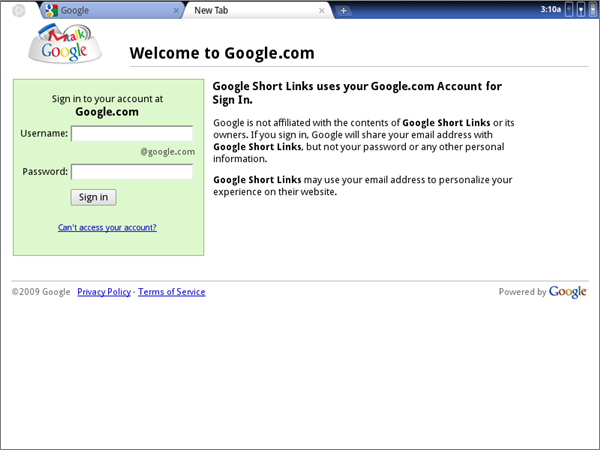Focus the Username text field
Image resolution: width=600 pixels, height=450 pixels.
132,133
